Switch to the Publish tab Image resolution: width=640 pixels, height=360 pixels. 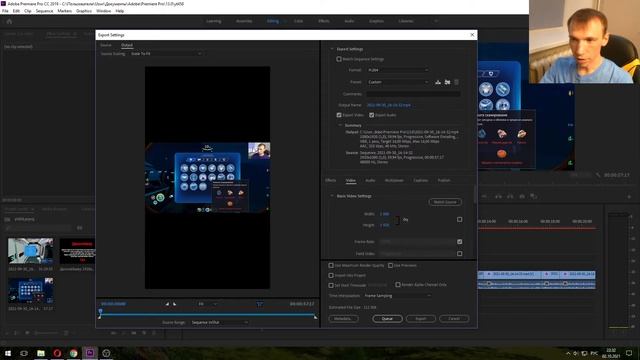tap(444, 180)
